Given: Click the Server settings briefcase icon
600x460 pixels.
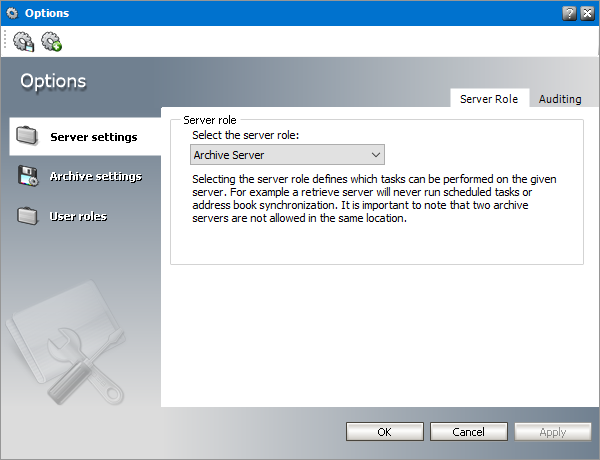Looking at the screenshot, I should click(27, 136).
